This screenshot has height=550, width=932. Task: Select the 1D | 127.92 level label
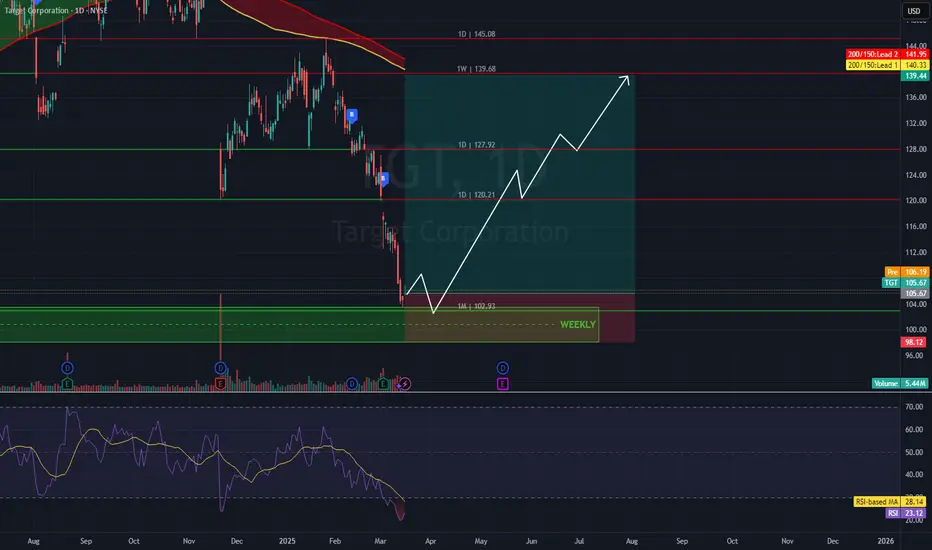476,145
